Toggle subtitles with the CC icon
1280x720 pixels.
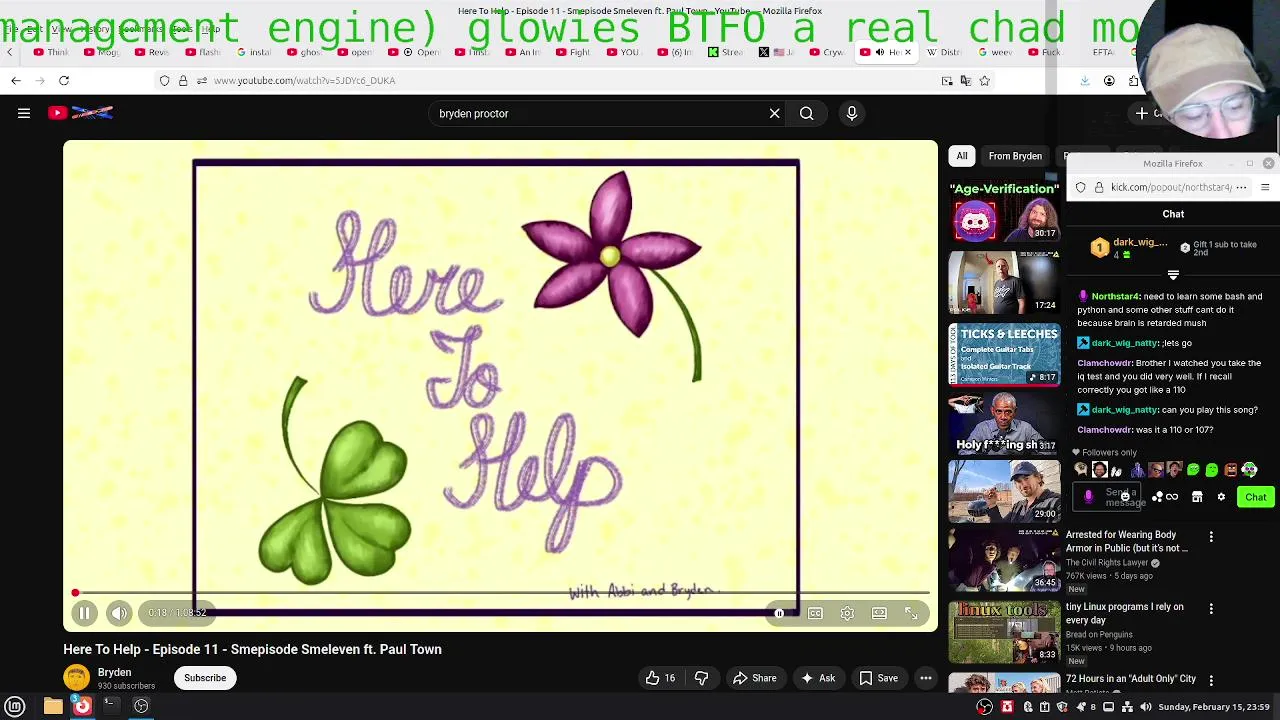[x=815, y=613]
